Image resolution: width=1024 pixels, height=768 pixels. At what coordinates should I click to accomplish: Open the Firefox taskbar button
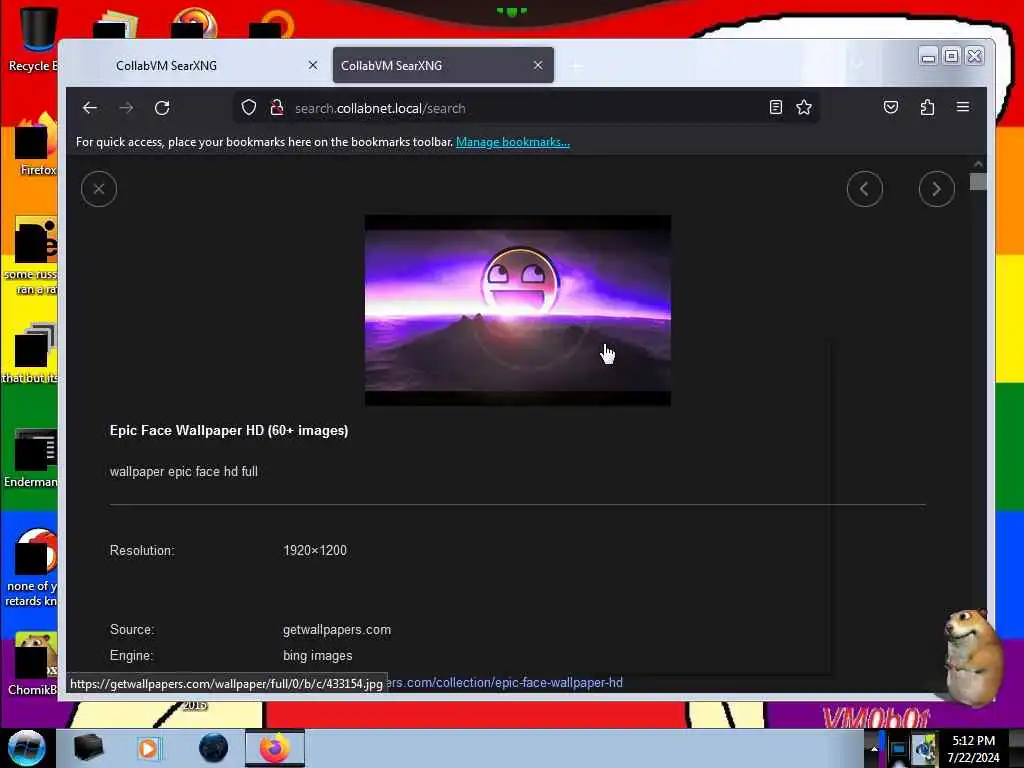(x=275, y=748)
